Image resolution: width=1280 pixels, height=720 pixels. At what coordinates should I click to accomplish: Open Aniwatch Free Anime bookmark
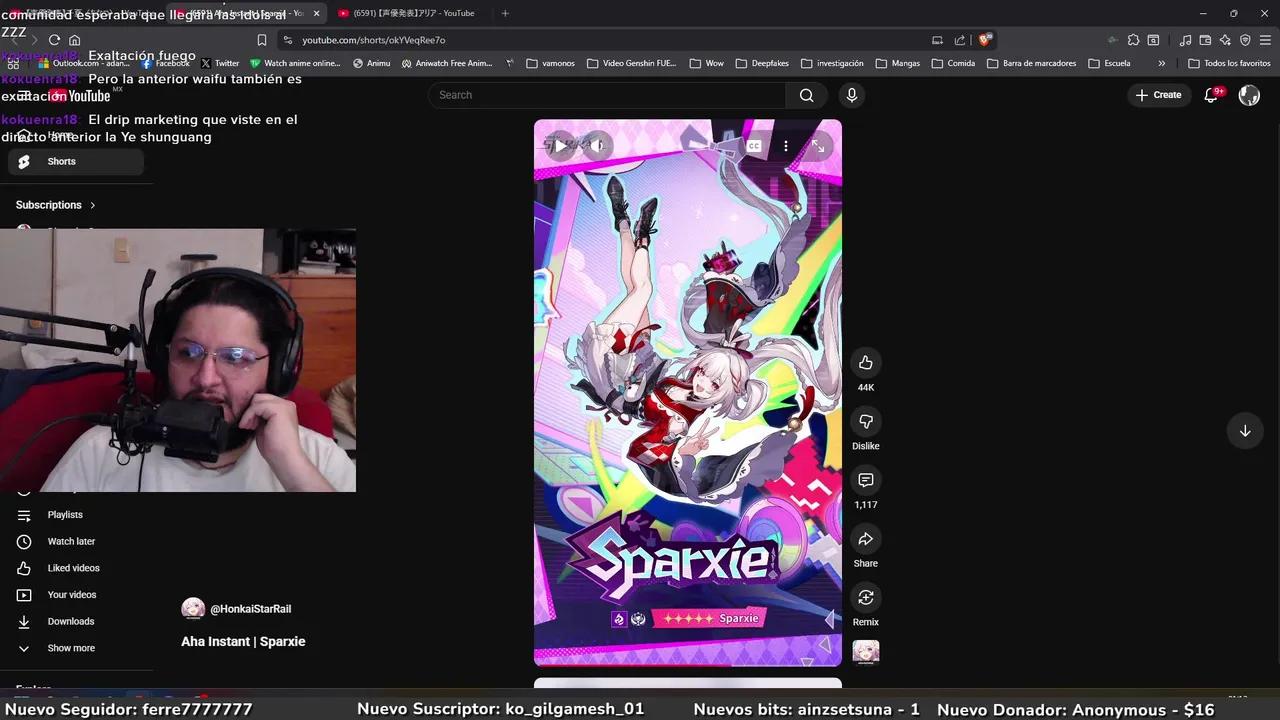coord(447,63)
